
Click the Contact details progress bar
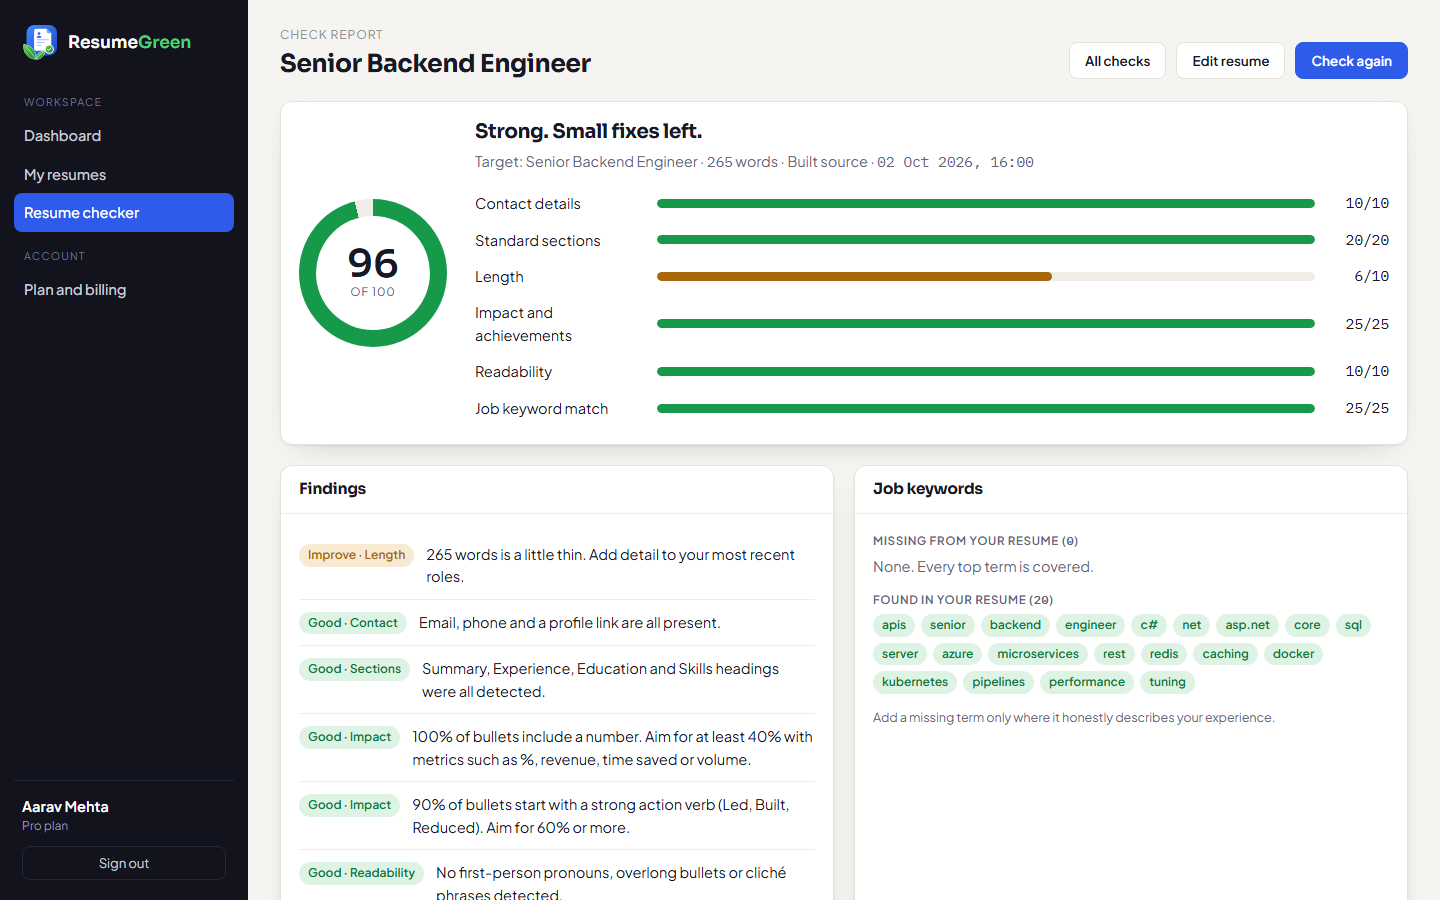986,204
